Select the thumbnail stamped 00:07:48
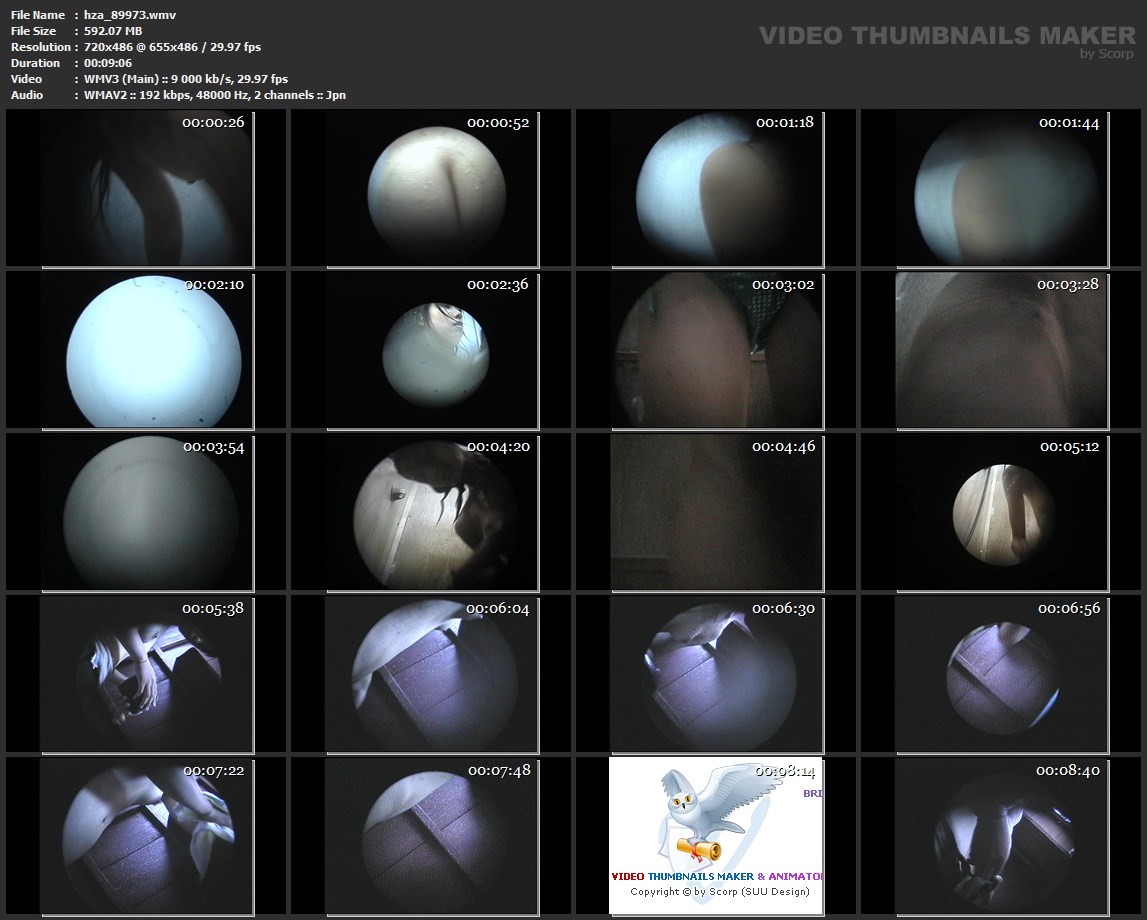Screen dimensions: 1147x920 [432, 836]
